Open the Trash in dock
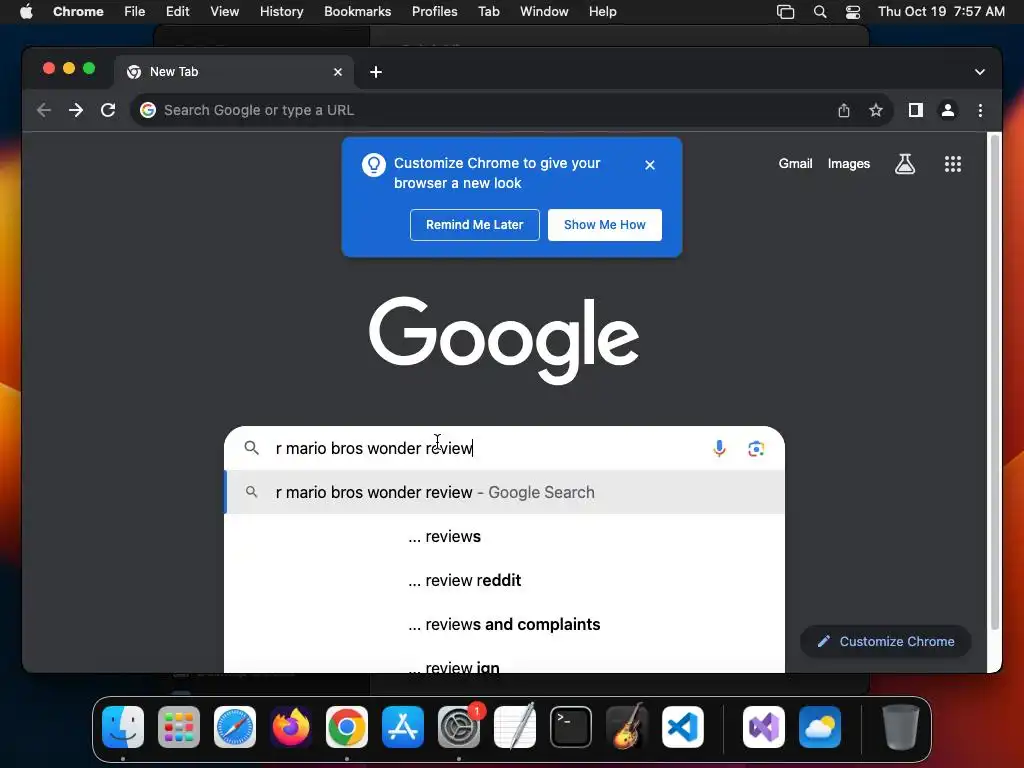 pyautogui.click(x=901, y=727)
